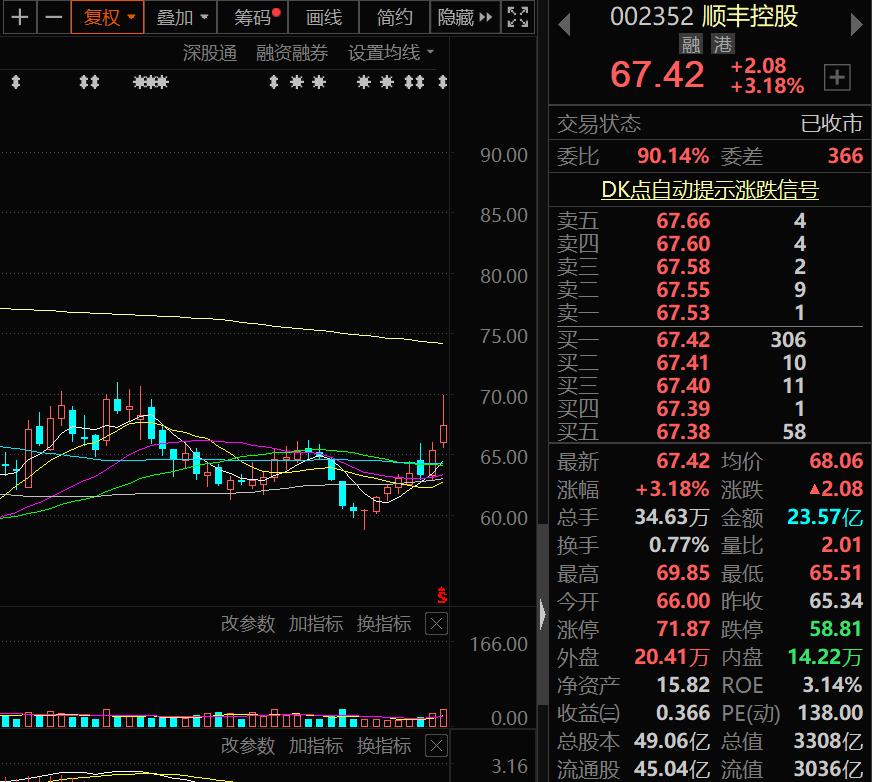Screen dimensions: 872x782
Task: Open the 筹码 chip distribution tool
Action: (253, 17)
